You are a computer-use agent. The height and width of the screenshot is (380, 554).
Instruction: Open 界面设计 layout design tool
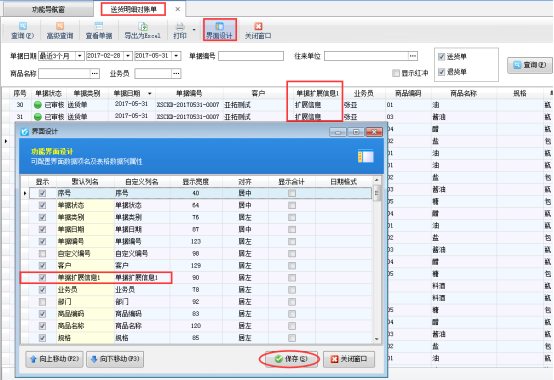click(x=219, y=30)
